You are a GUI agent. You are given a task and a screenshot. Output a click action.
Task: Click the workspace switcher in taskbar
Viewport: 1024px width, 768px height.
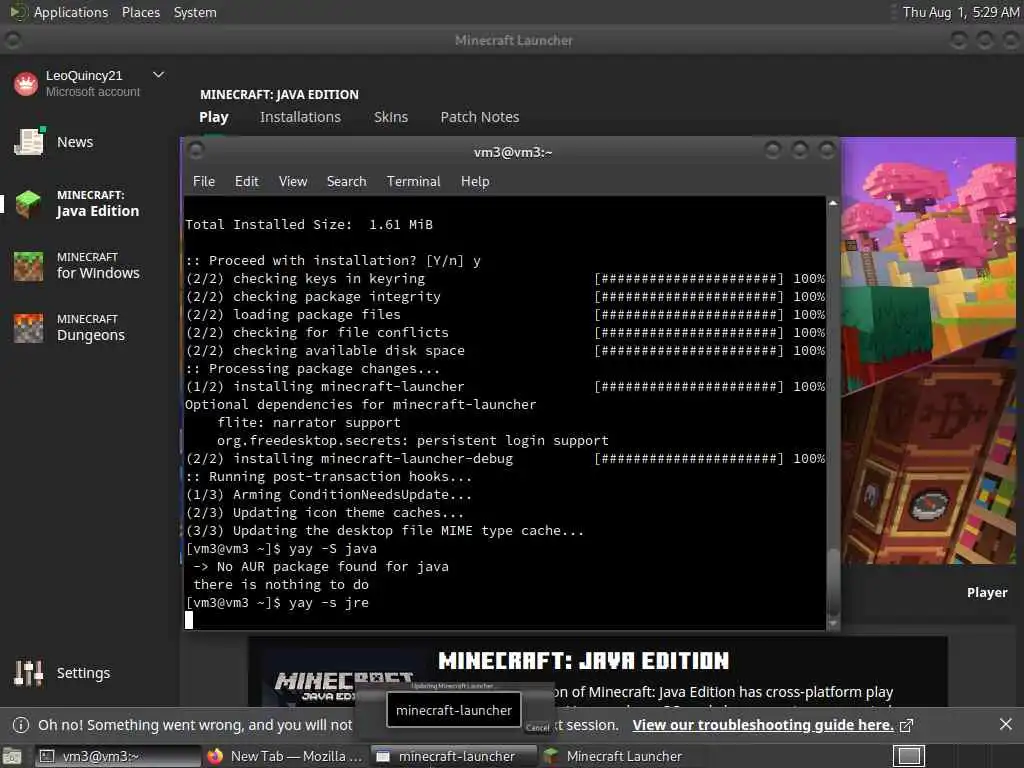[908, 756]
